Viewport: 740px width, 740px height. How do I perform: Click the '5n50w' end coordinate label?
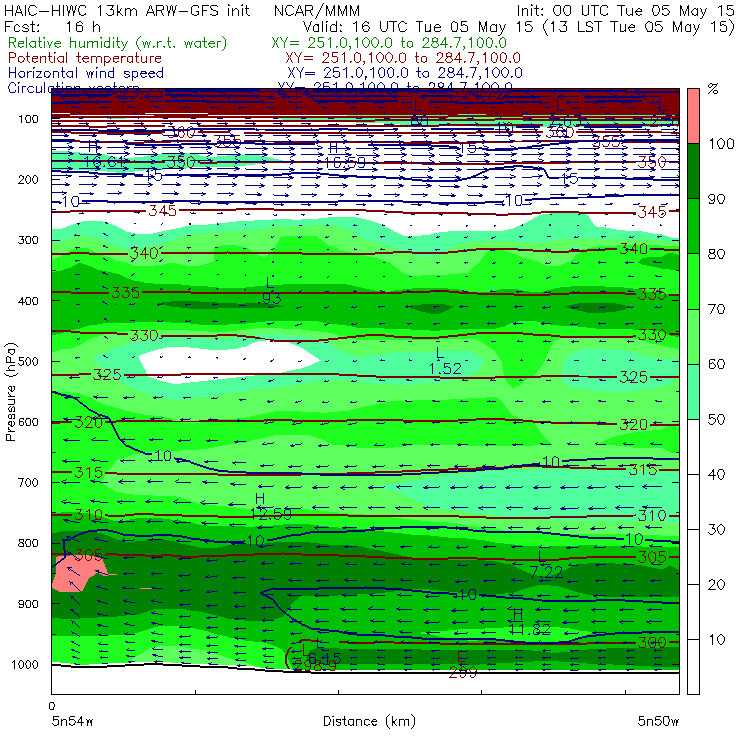click(x=658, y=721)
